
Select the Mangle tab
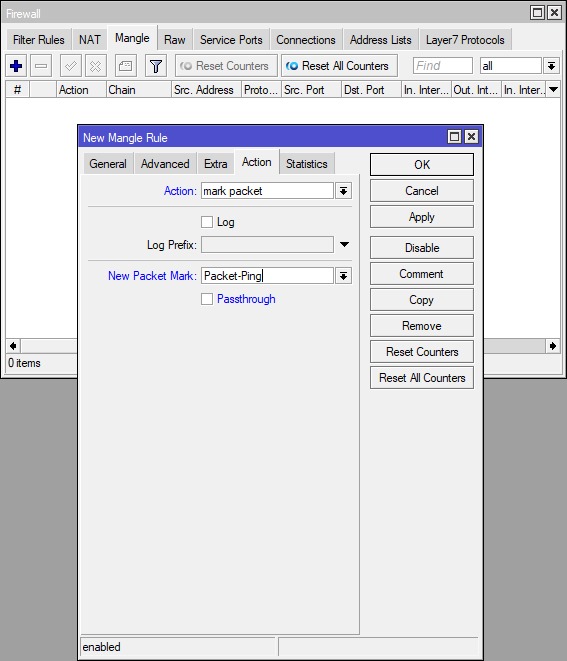tap(132, 38)
